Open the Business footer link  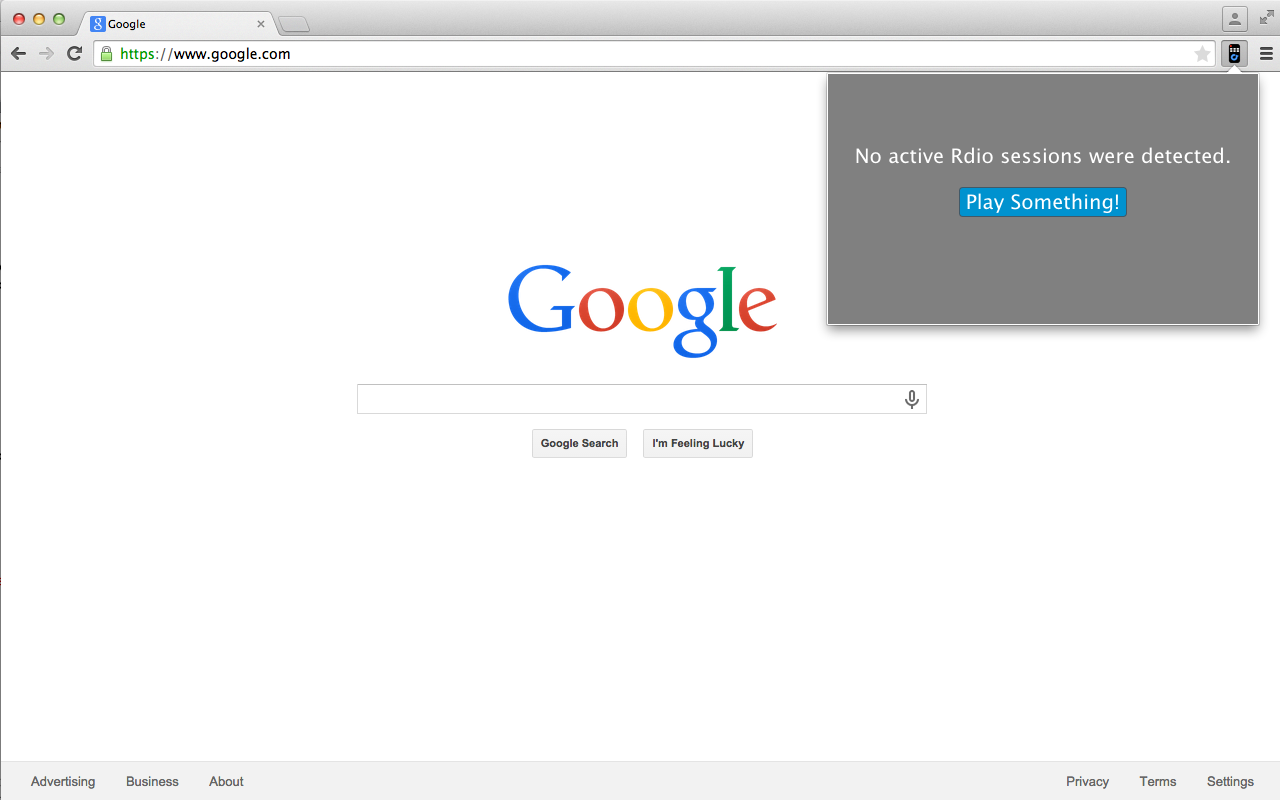point(152,782)
